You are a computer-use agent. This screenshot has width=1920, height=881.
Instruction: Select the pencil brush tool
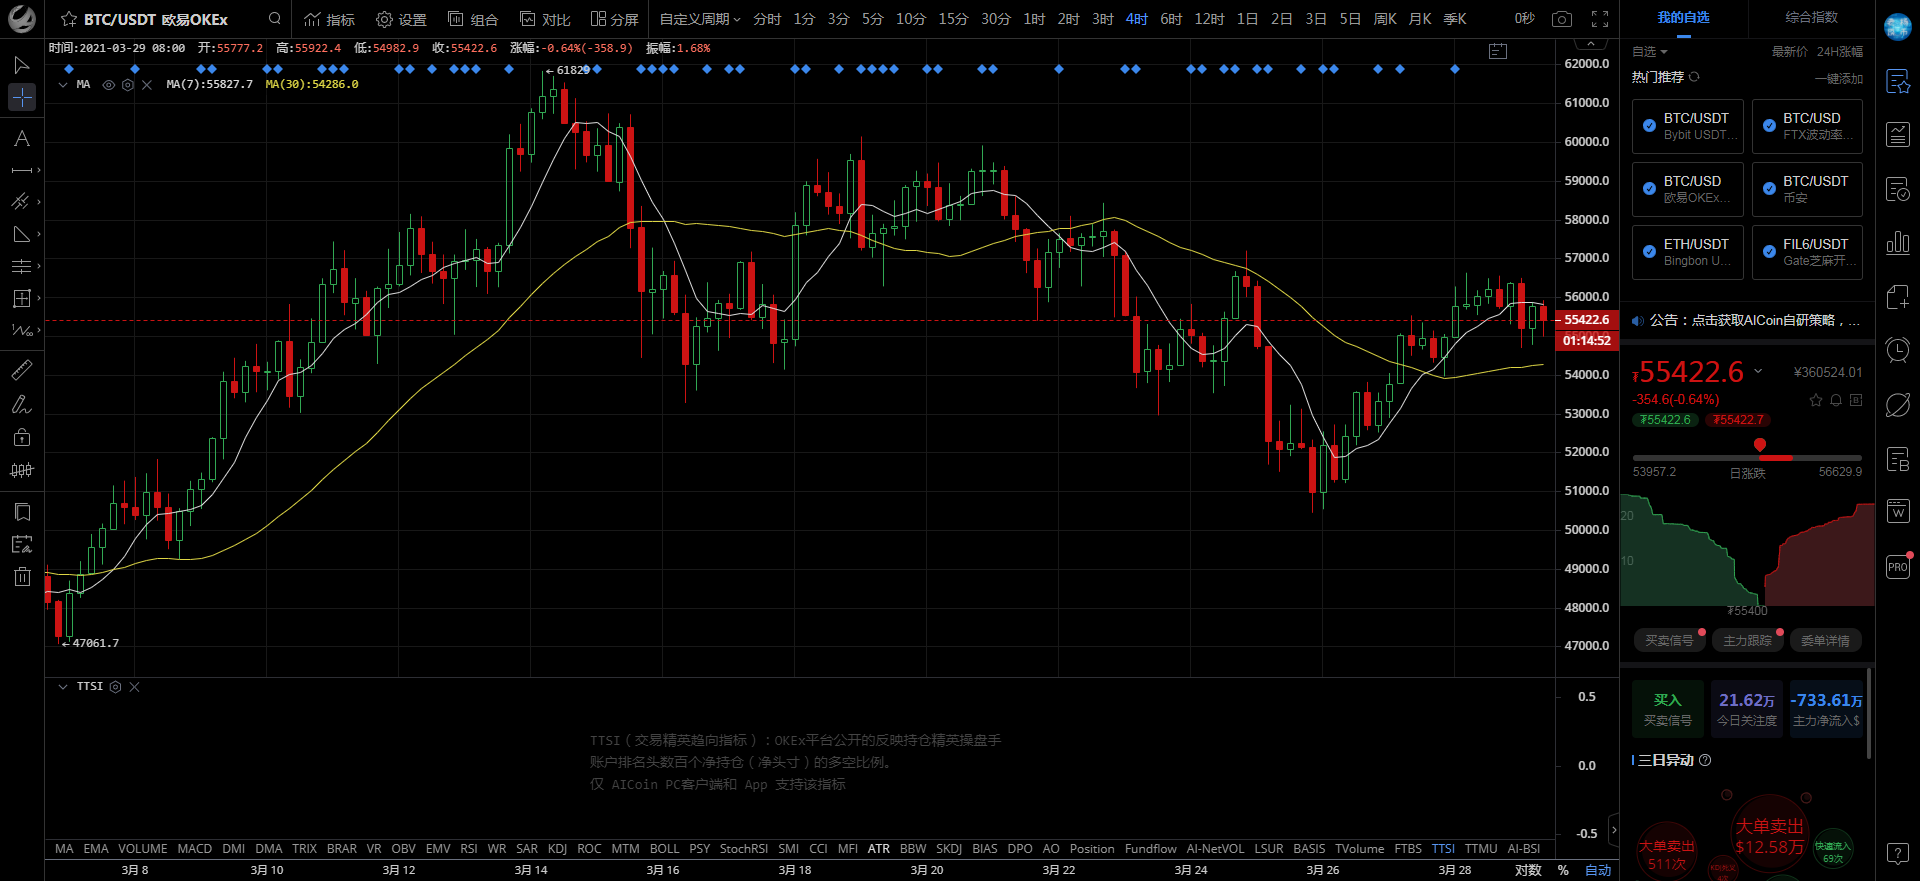tap(21, 404)
